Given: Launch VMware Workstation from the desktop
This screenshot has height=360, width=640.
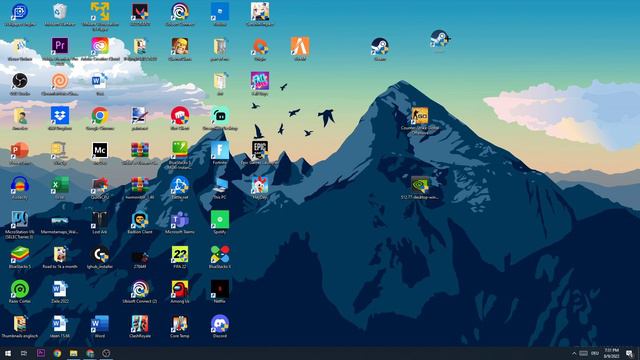Looking at the screenshot, I should (x=100, y=12).
